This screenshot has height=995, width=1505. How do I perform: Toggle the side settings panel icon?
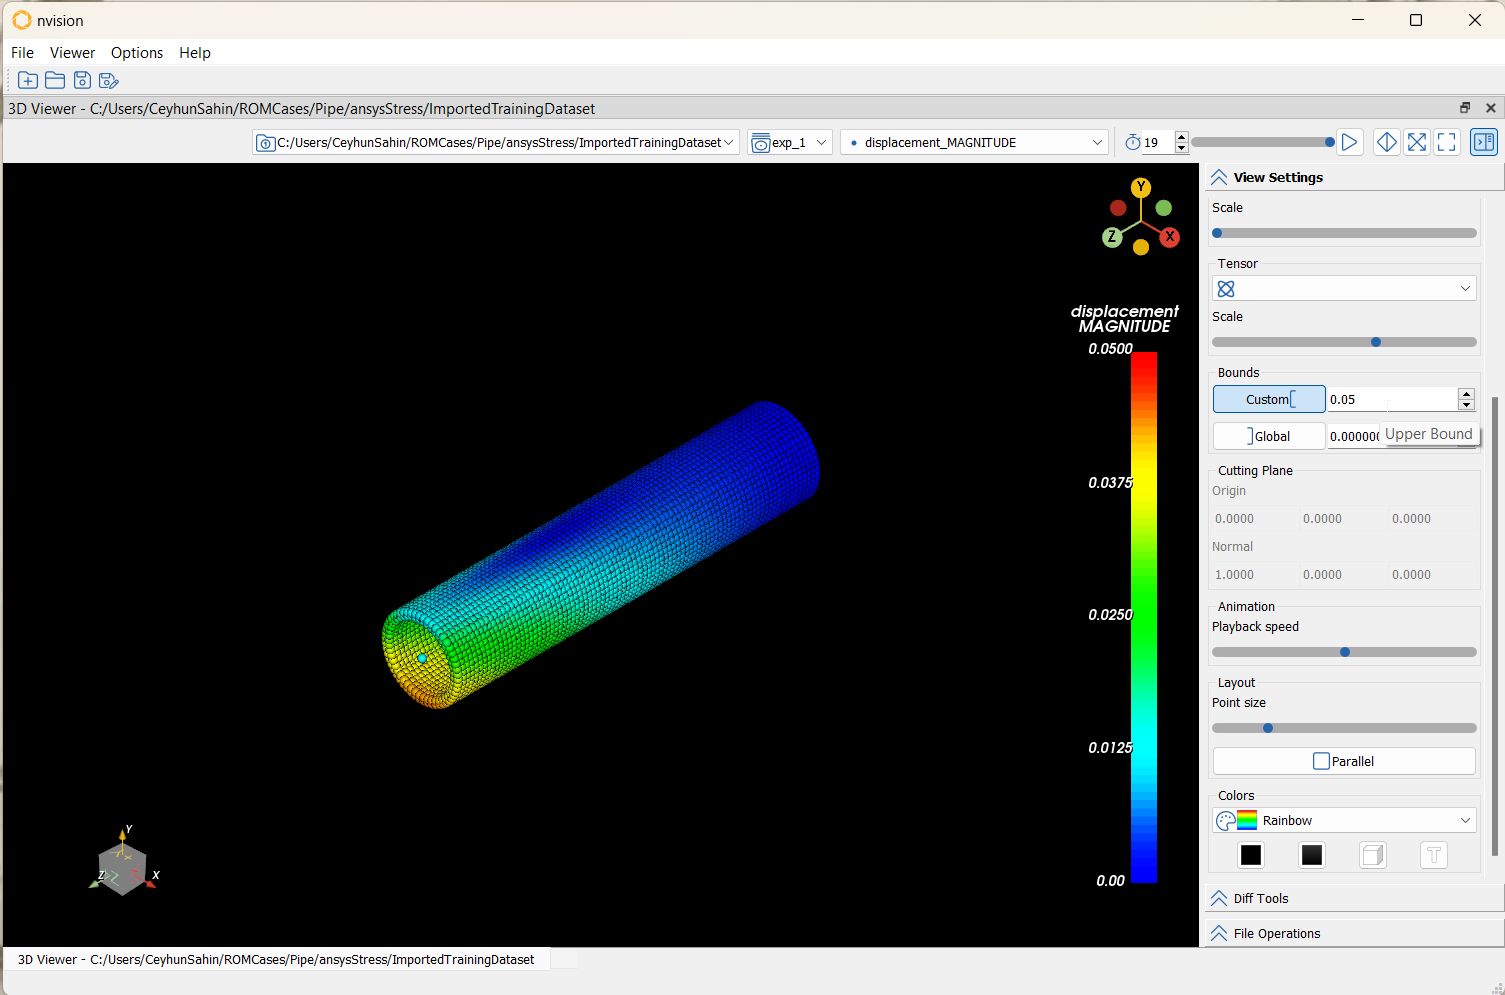(1484, 143)
